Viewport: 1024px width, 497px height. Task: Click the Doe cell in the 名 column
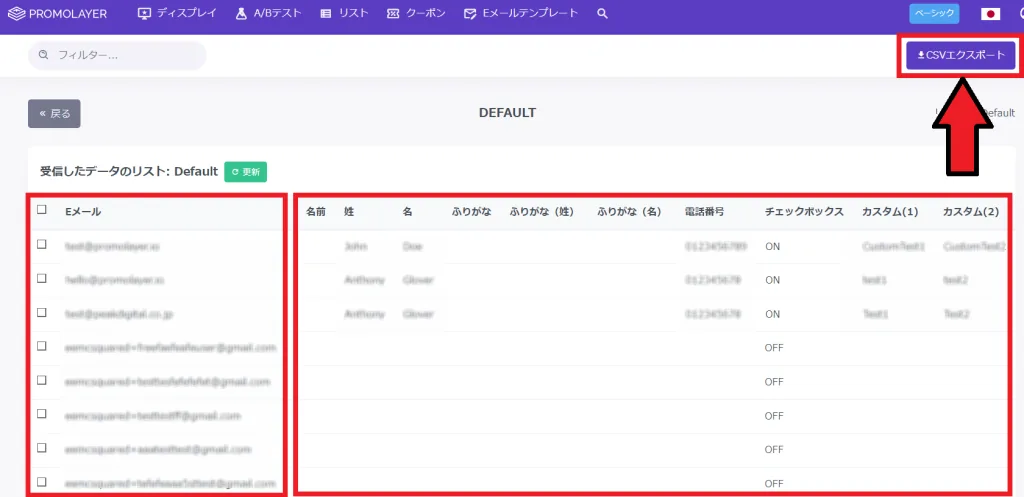pos(412,246)
